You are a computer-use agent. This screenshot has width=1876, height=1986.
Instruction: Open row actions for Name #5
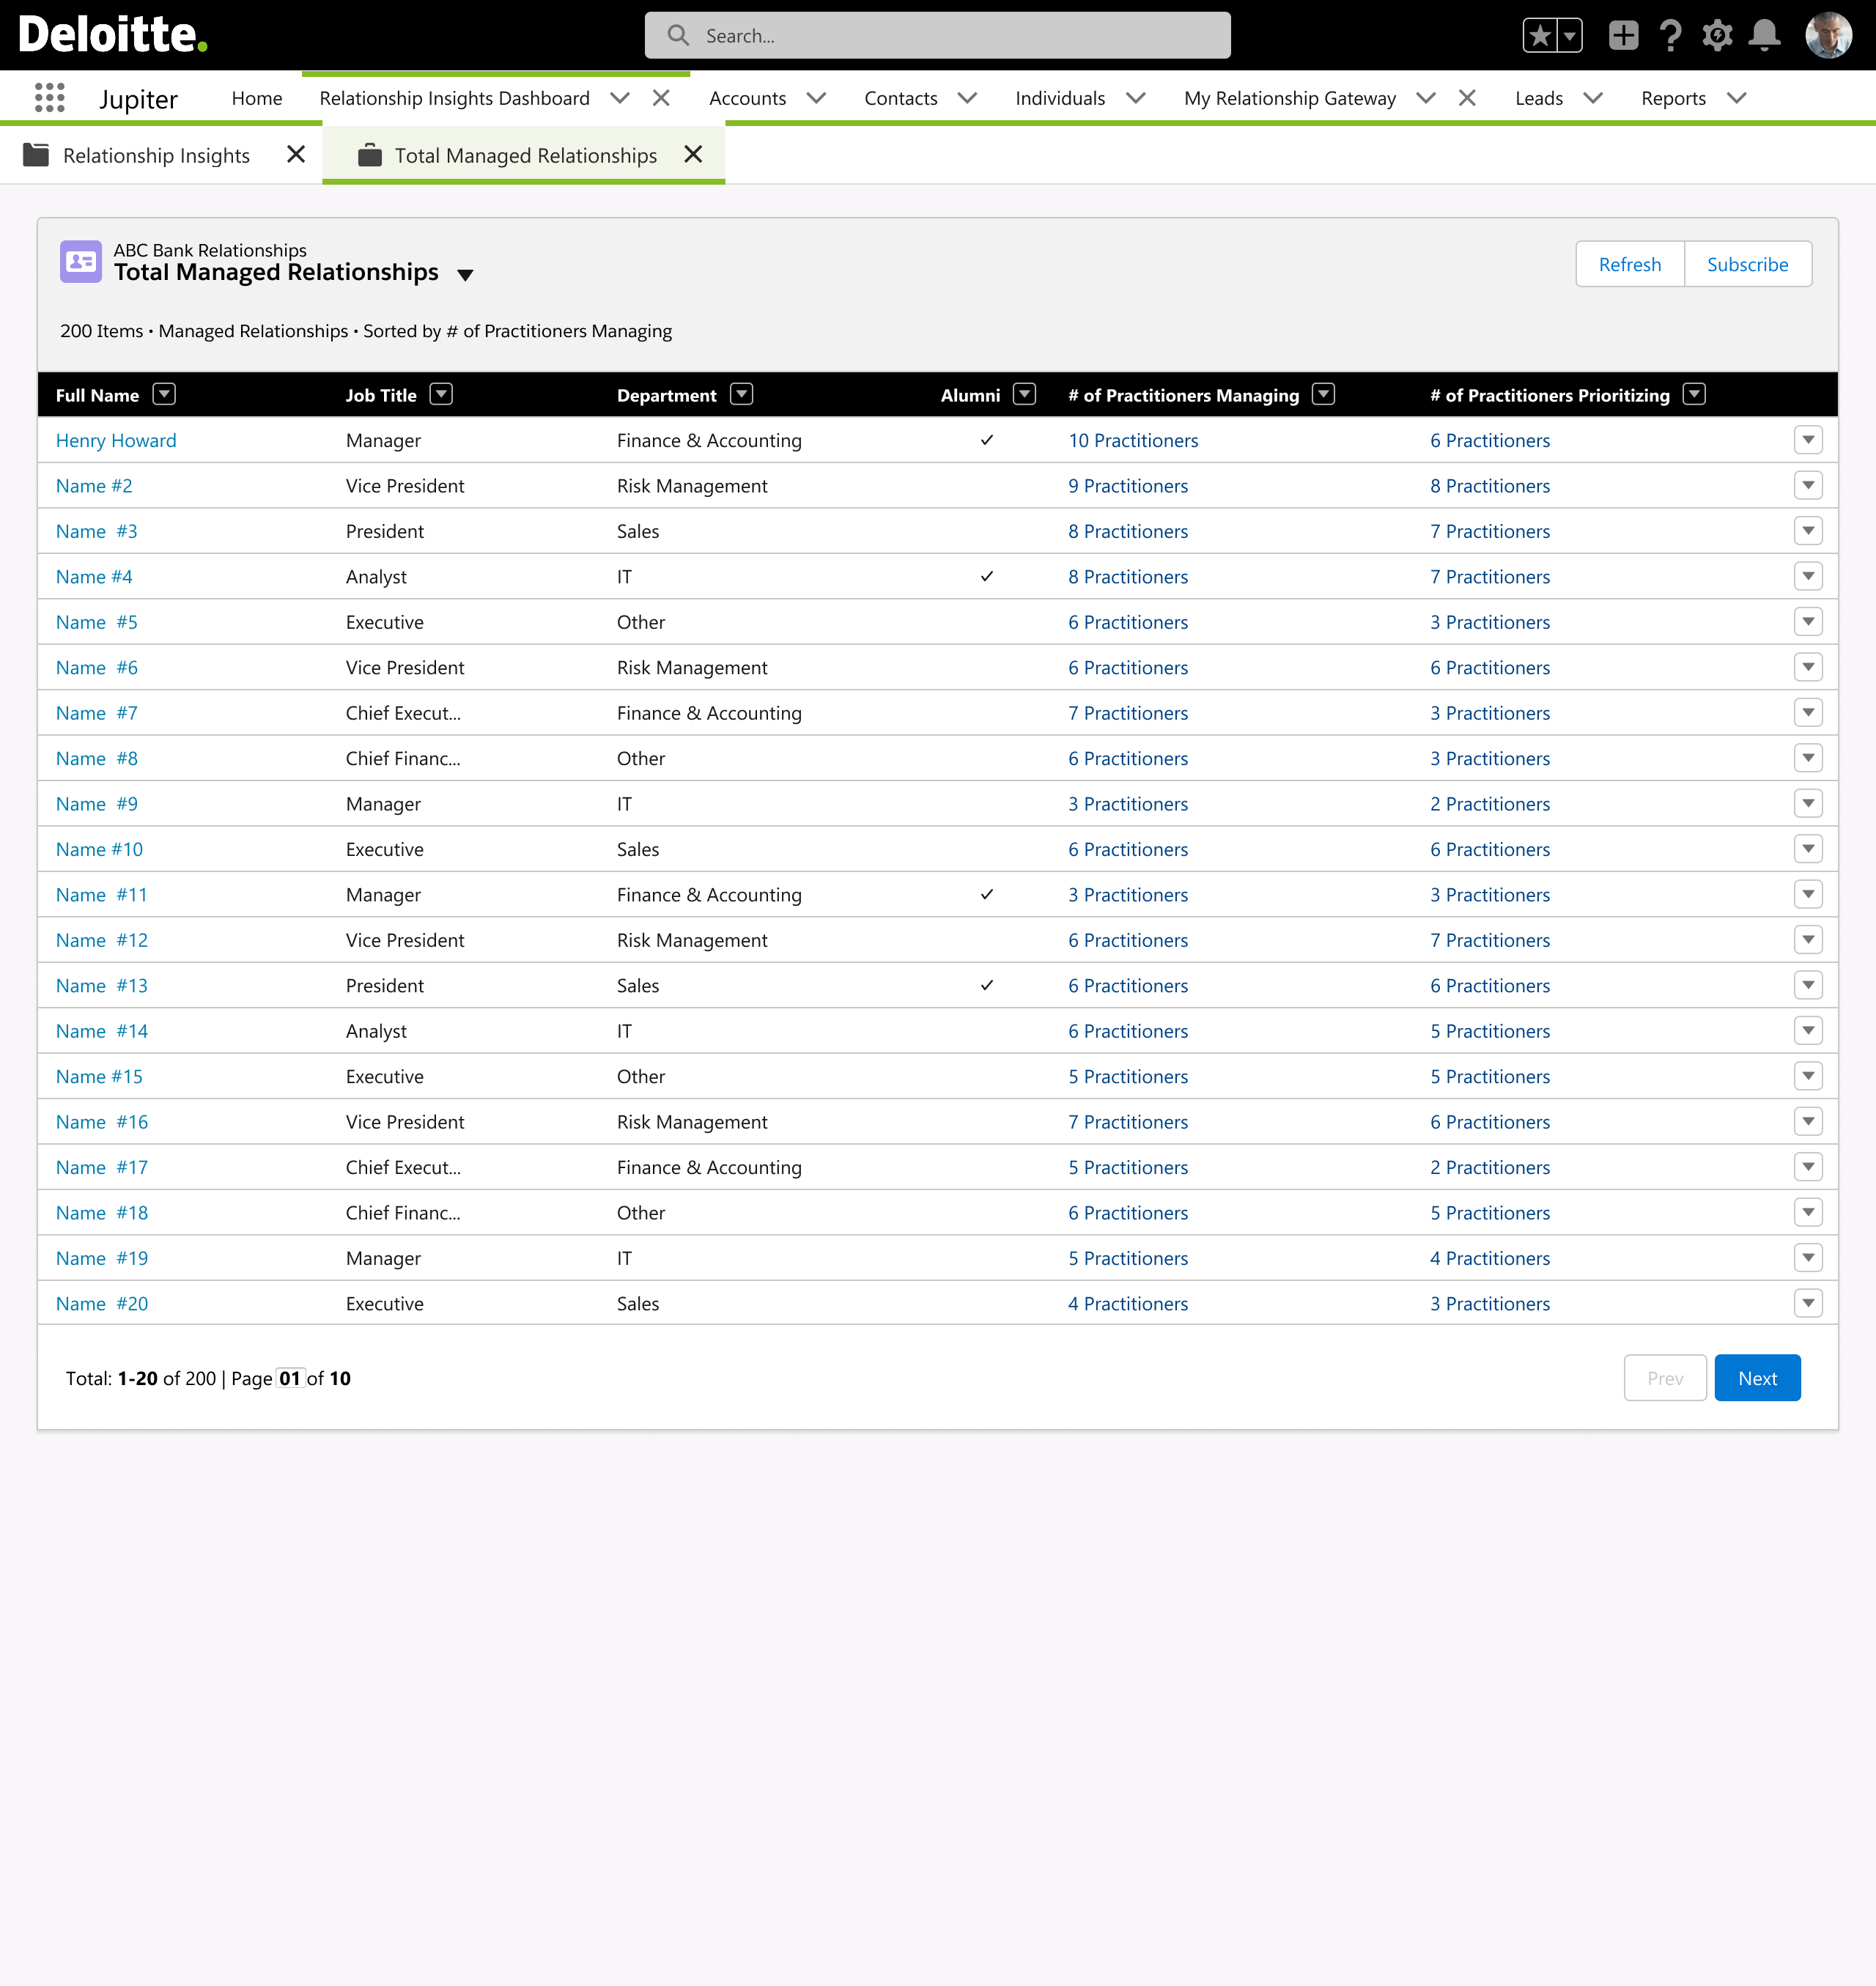click(1808, 621)
